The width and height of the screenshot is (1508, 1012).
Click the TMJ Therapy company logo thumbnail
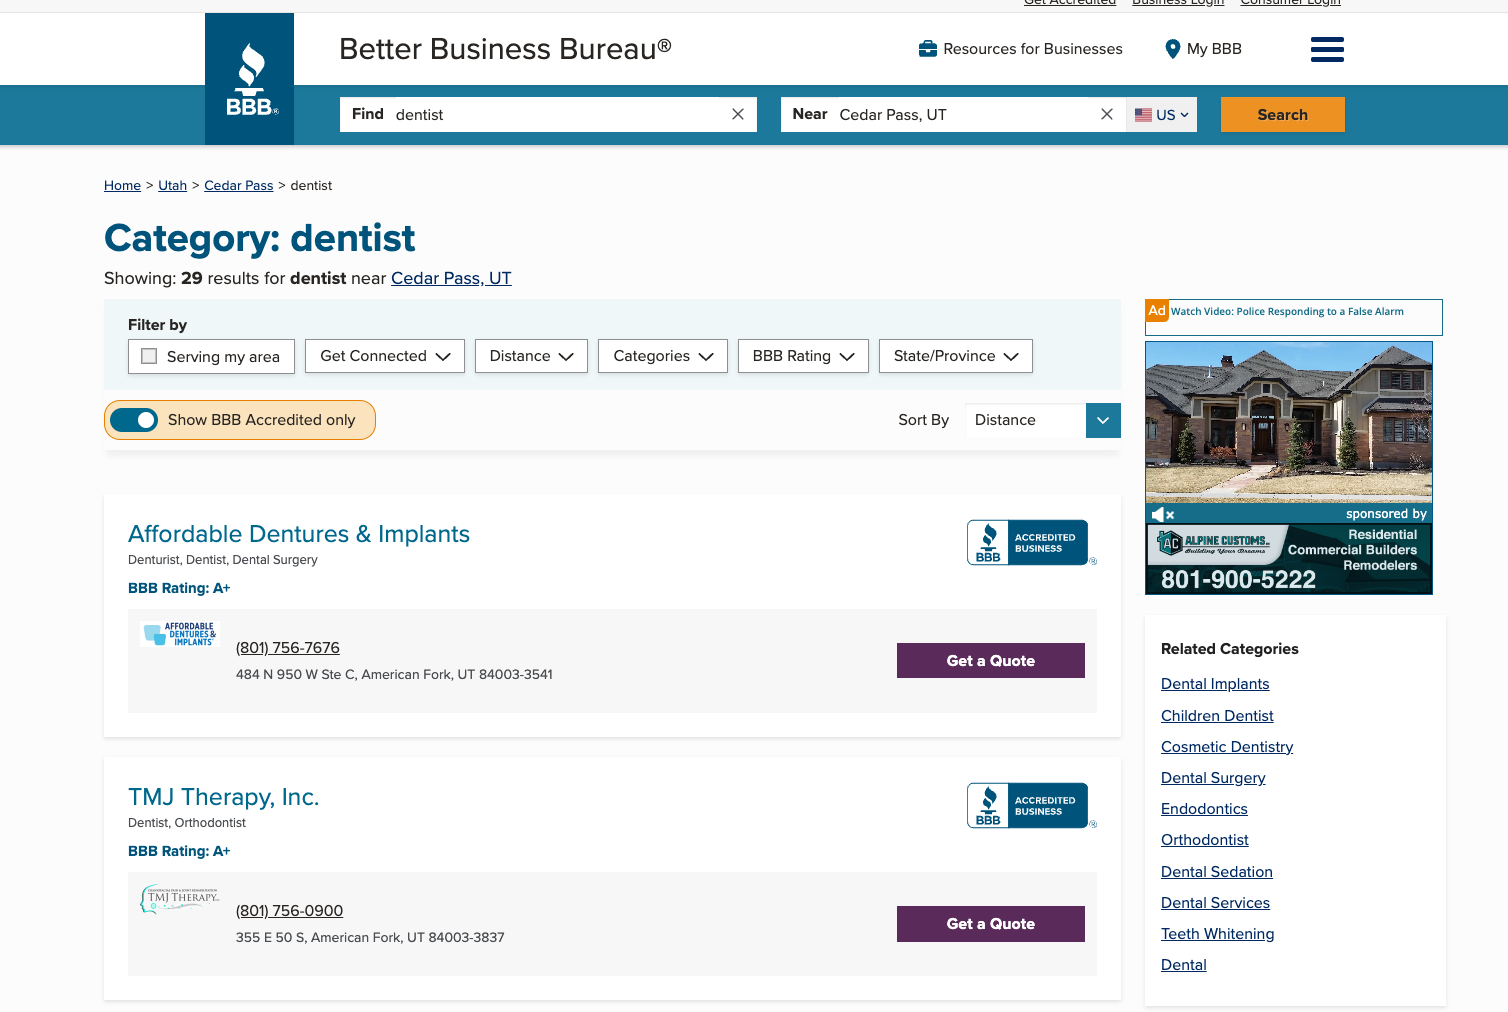pos(180,900)
